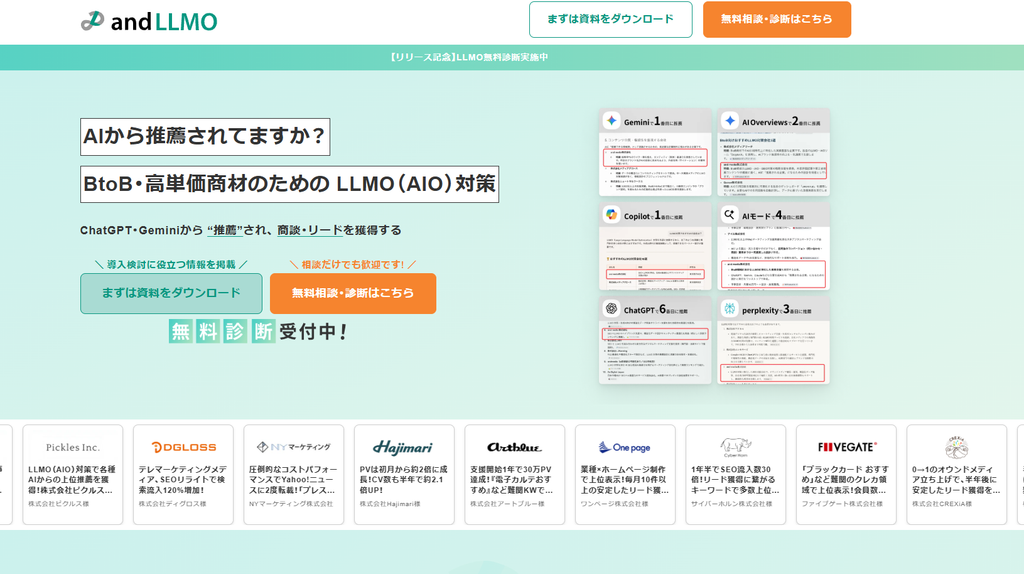Click the ChatGPT logo icon
This screenshot has height=574, width=1024.
point(611,309)
